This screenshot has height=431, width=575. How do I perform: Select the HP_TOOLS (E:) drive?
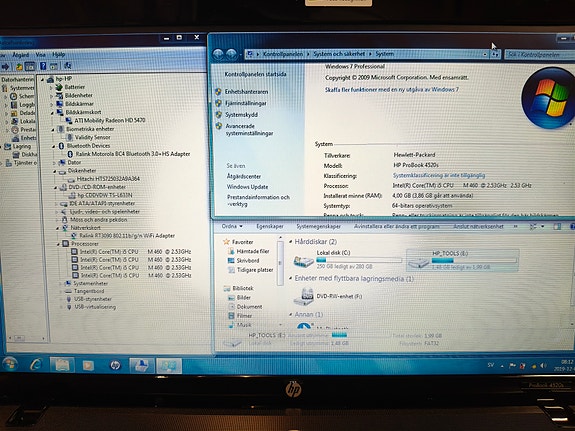tap(462, 260)
